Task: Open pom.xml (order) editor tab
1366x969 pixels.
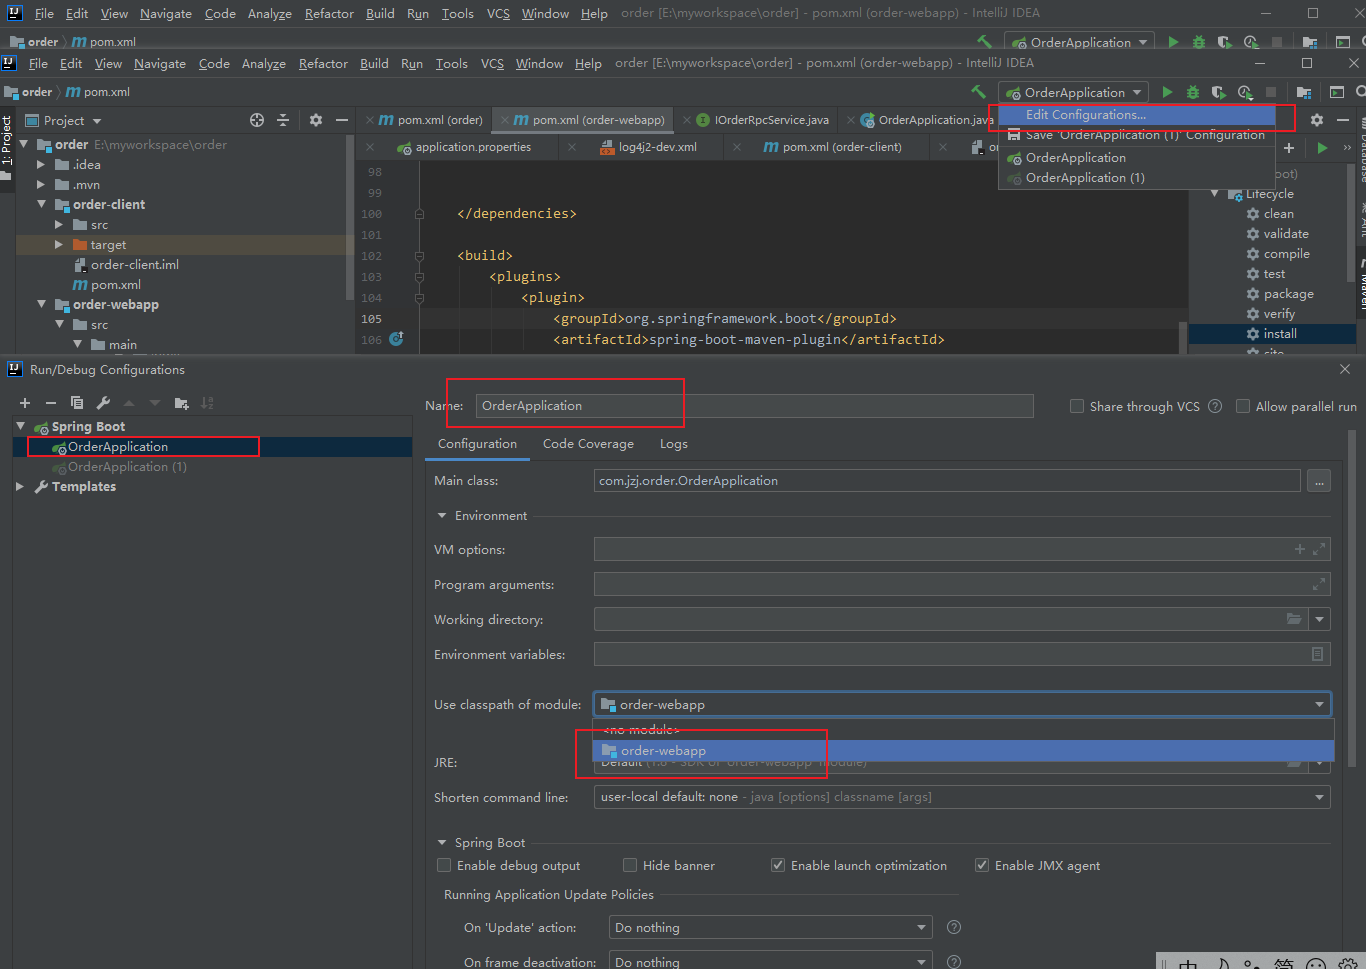Action: tap(430, 120)
